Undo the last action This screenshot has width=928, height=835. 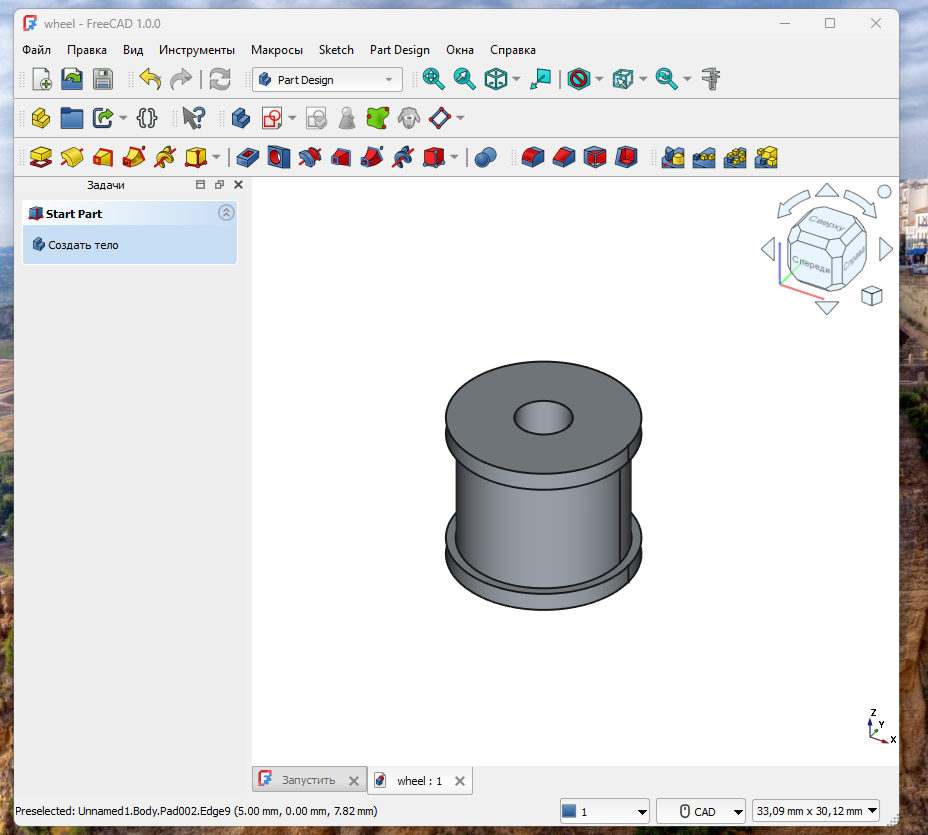149,79
